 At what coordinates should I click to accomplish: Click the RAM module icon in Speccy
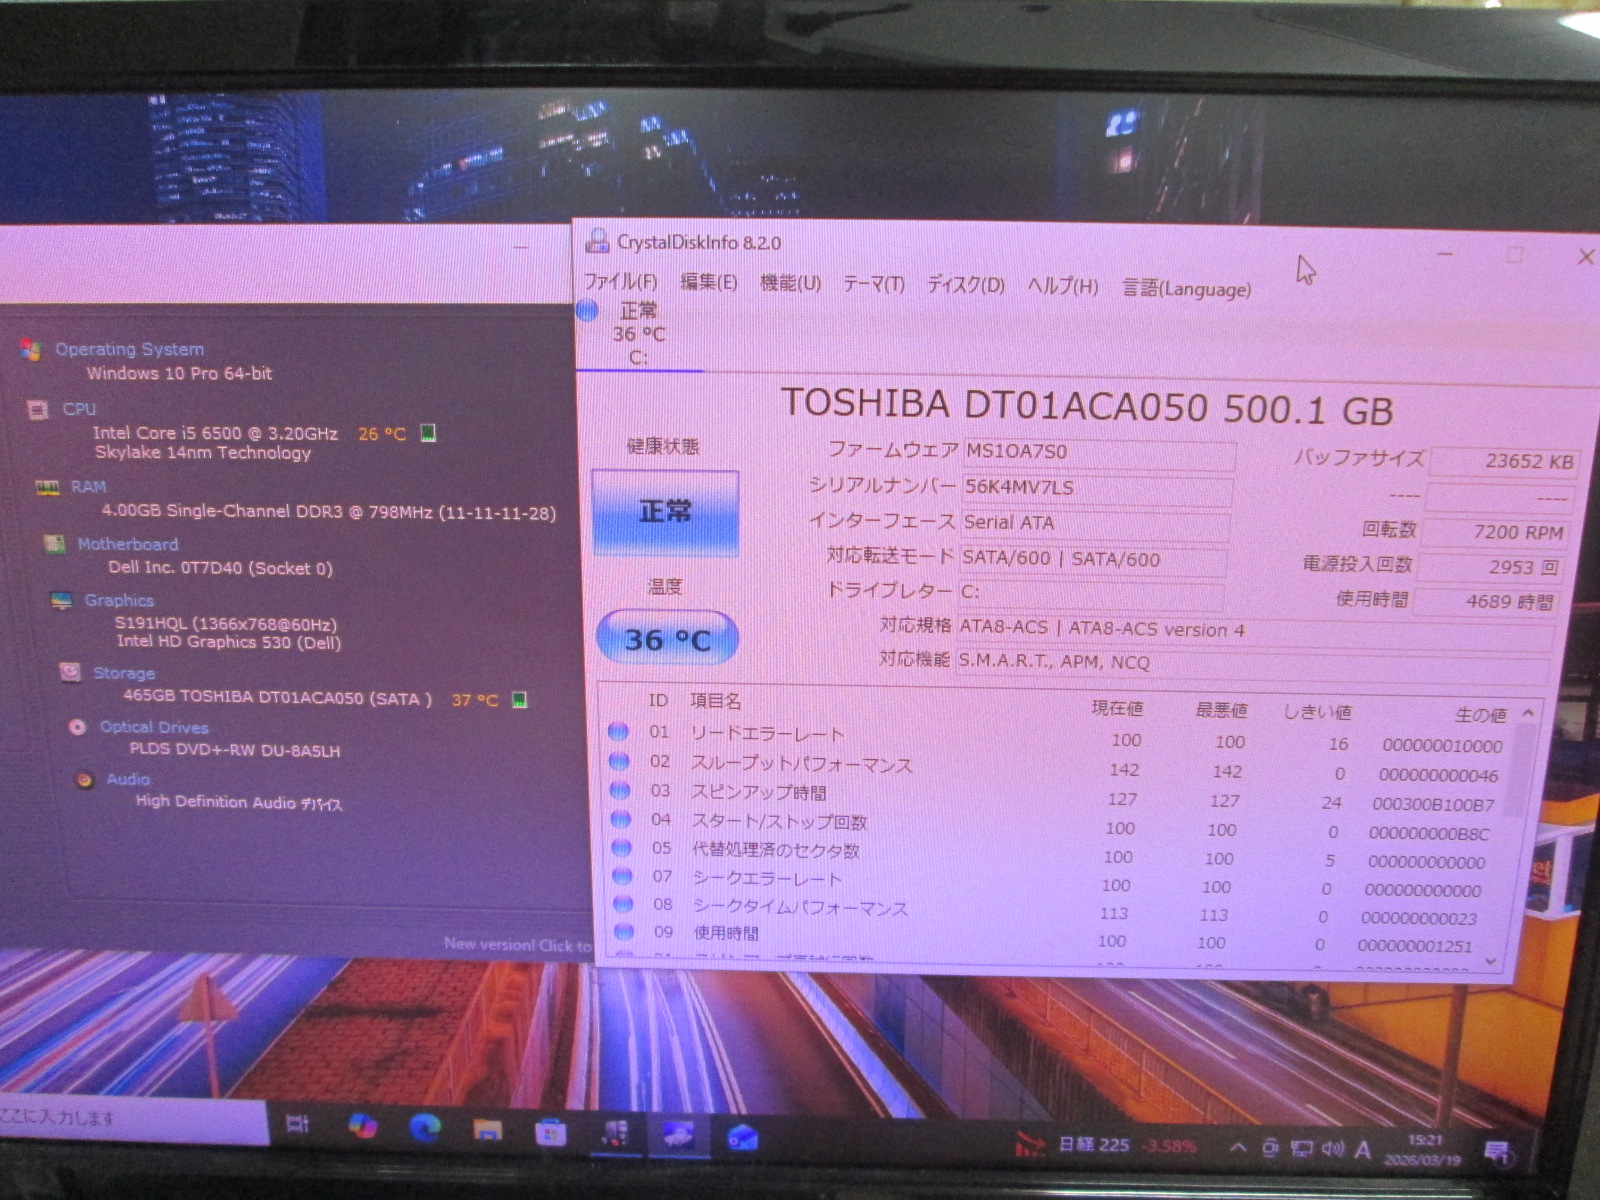pos(47,487)
